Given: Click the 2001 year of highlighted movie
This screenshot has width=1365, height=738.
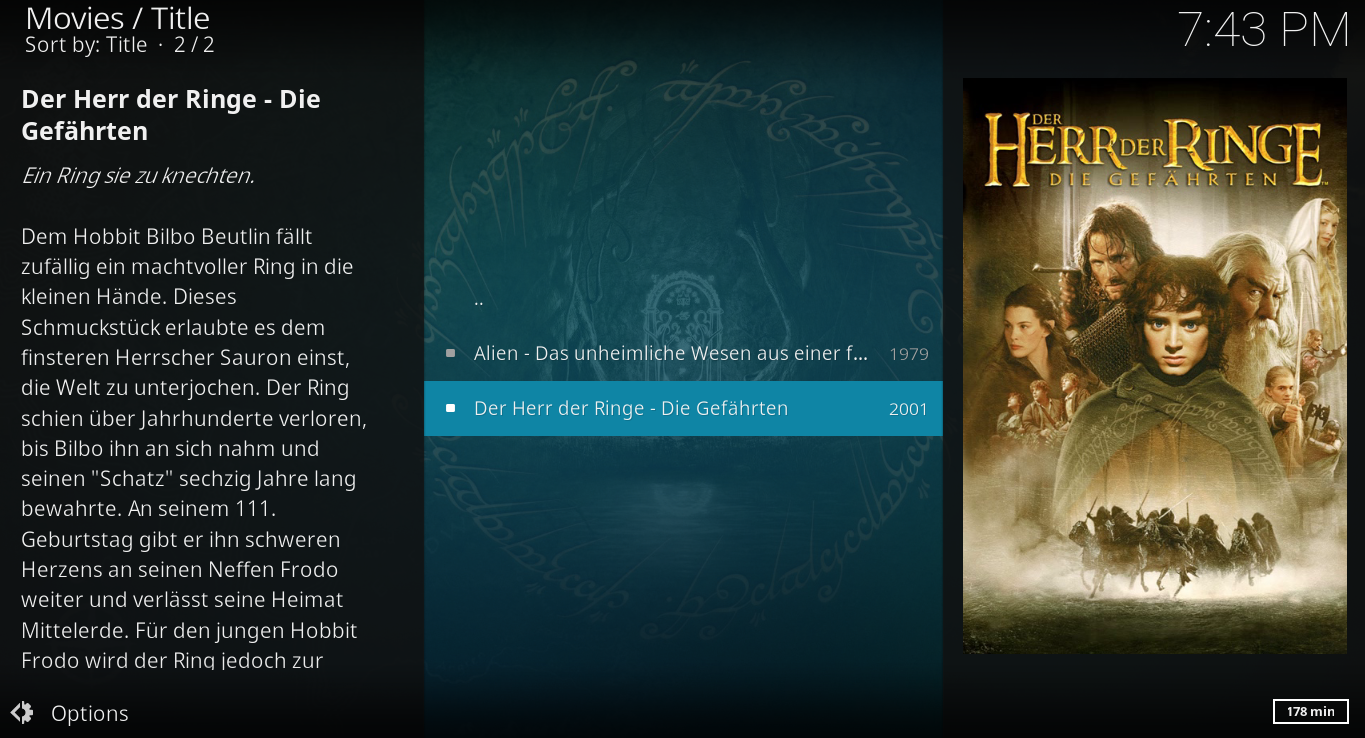Looking at the screenshot, I should [908, 409].
